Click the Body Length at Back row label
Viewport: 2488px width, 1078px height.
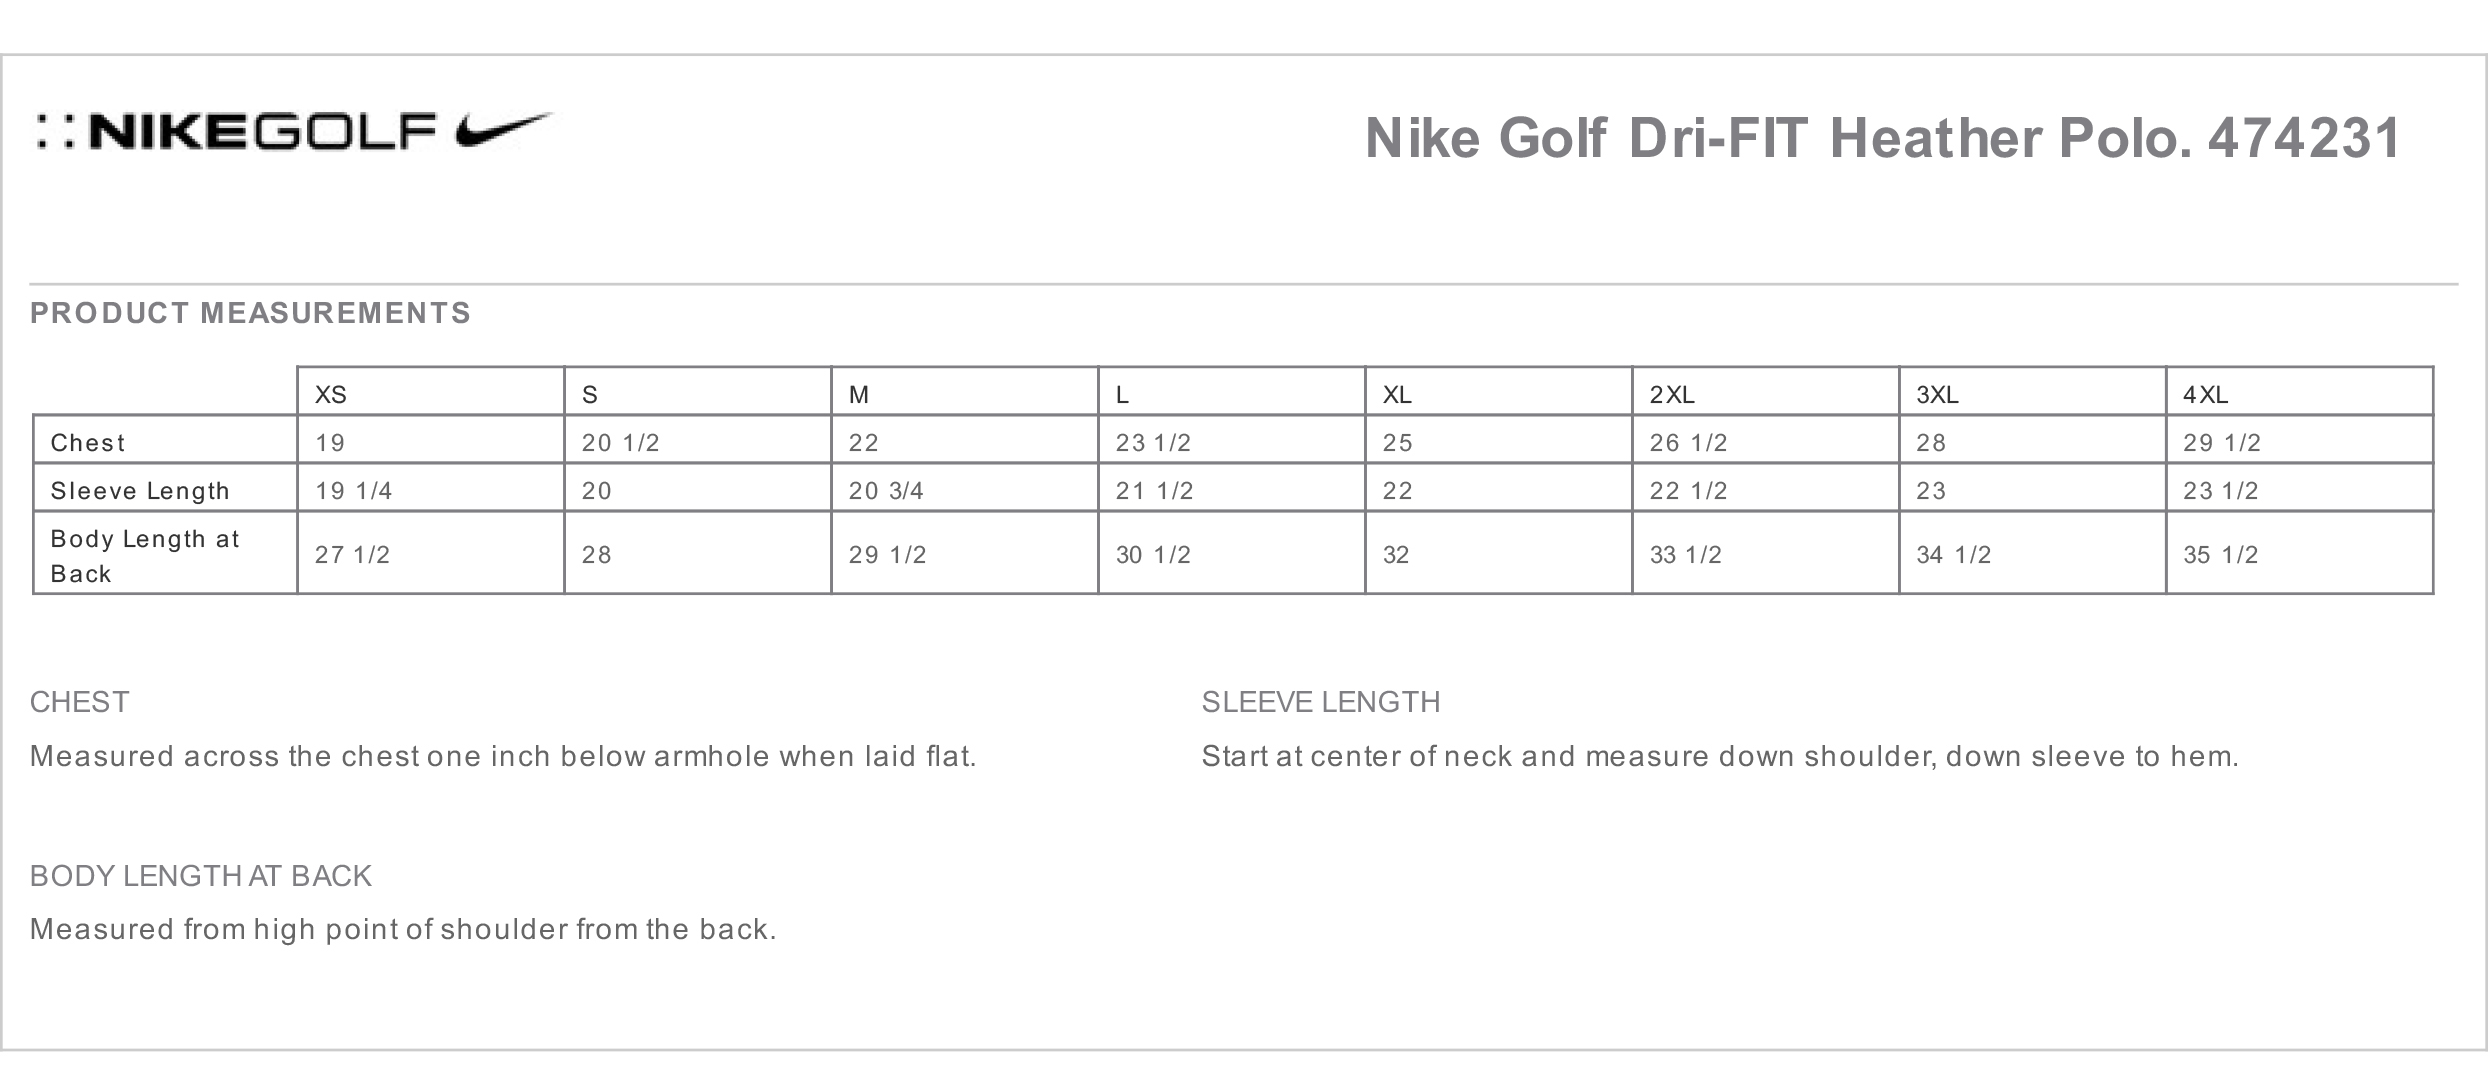(x=145, y=556)
